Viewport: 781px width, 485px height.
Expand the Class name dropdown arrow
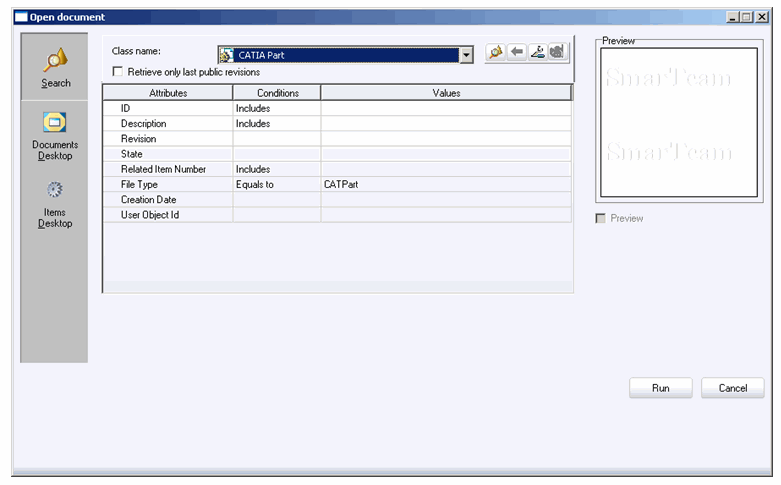coord(466,55)
